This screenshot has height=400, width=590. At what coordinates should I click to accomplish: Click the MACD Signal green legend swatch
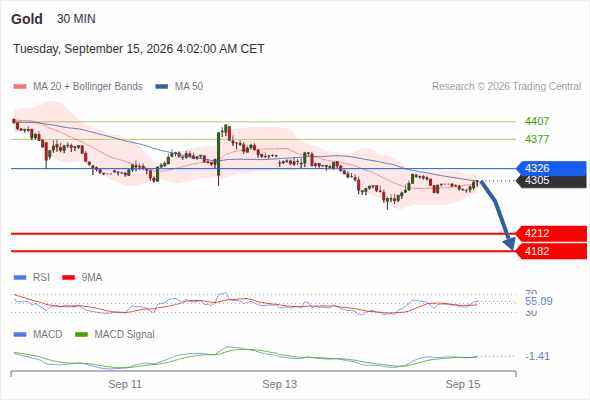click(81, 335)
